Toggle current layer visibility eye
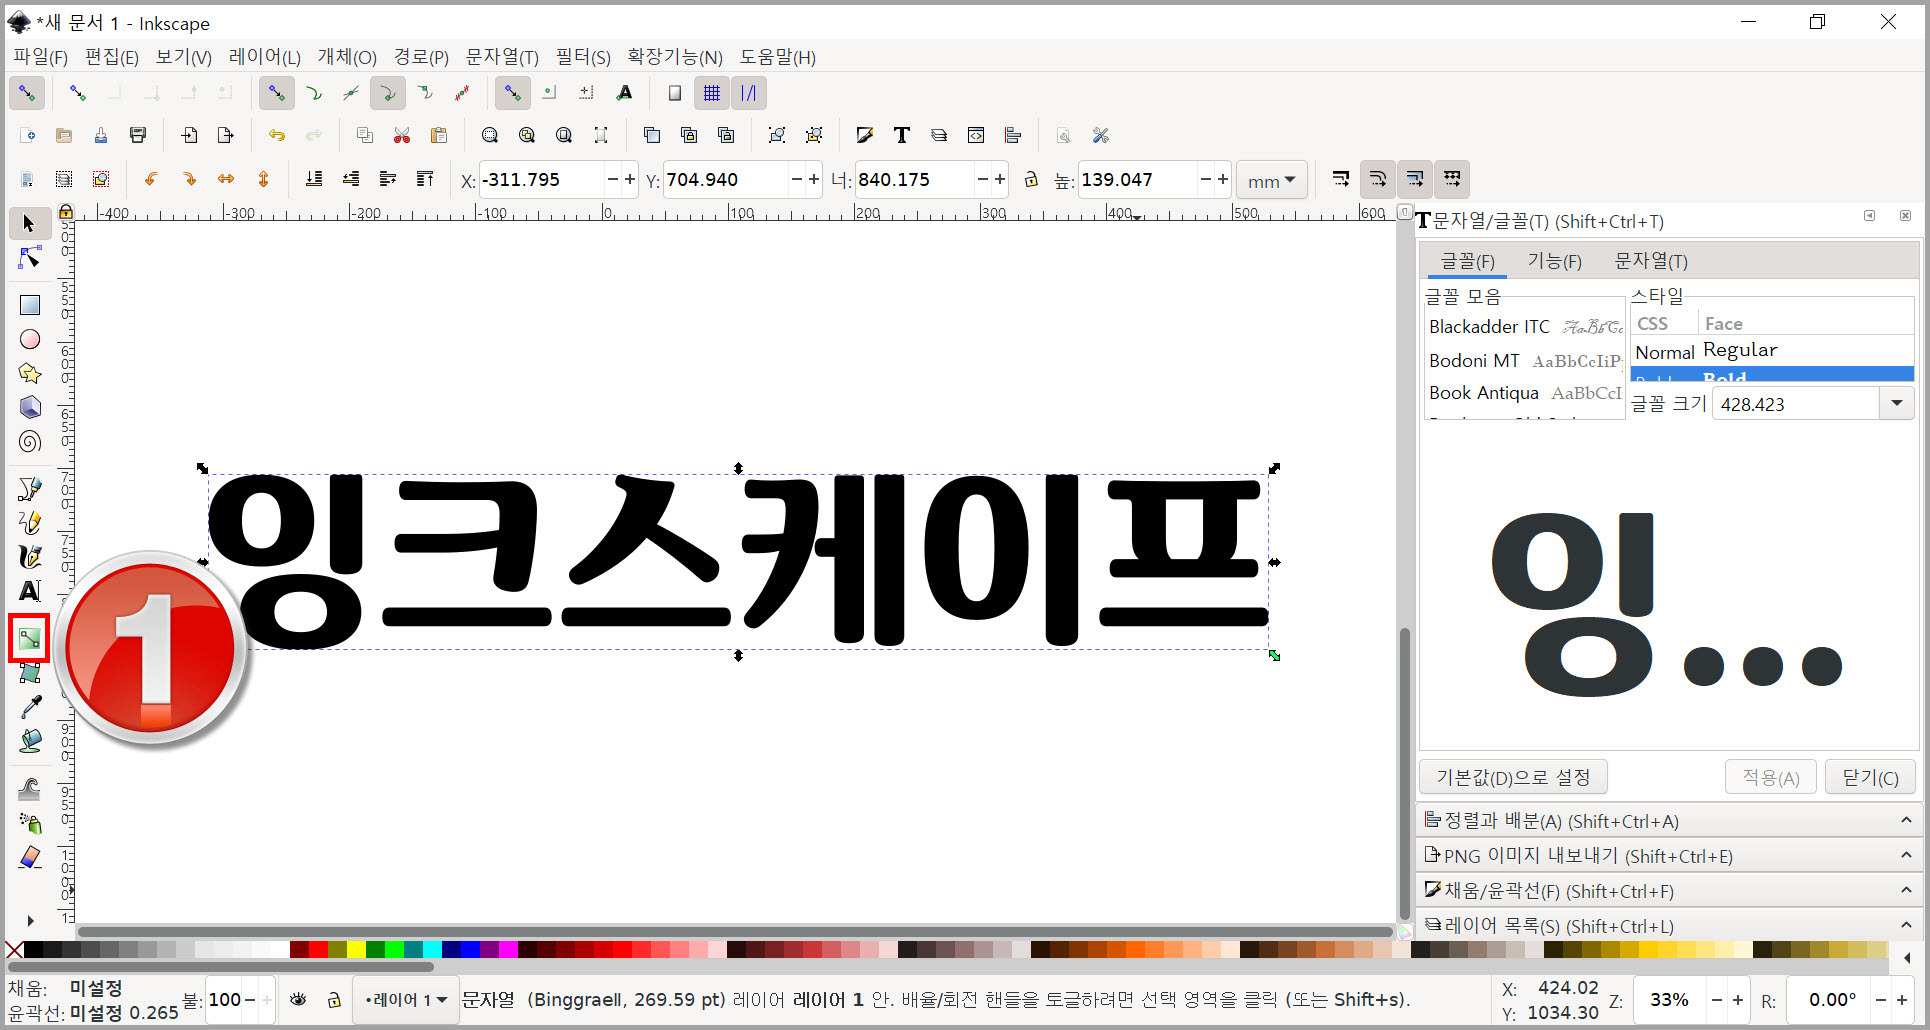This screenshot has height=1030, width=1930. point(298,999)
